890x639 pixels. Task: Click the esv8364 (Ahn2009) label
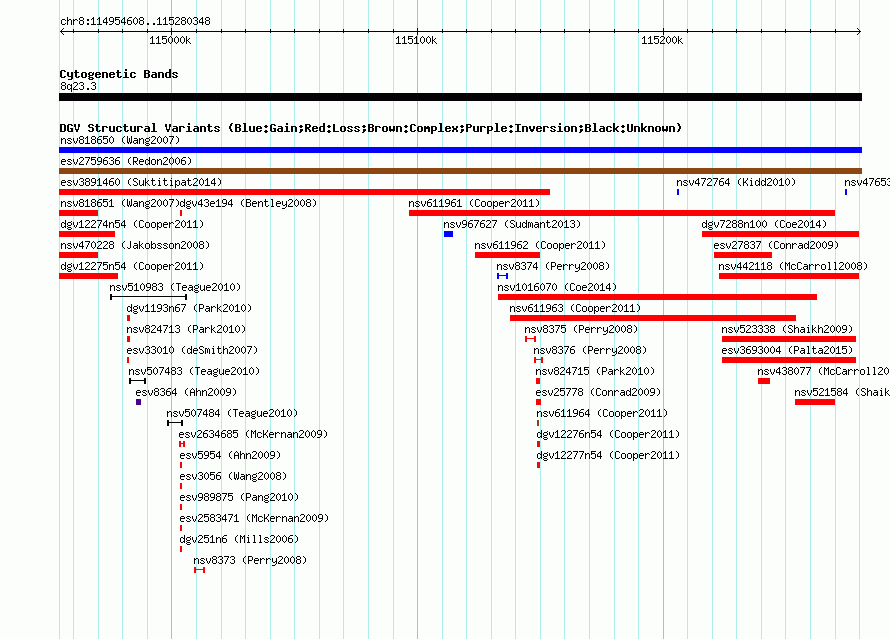186,392
